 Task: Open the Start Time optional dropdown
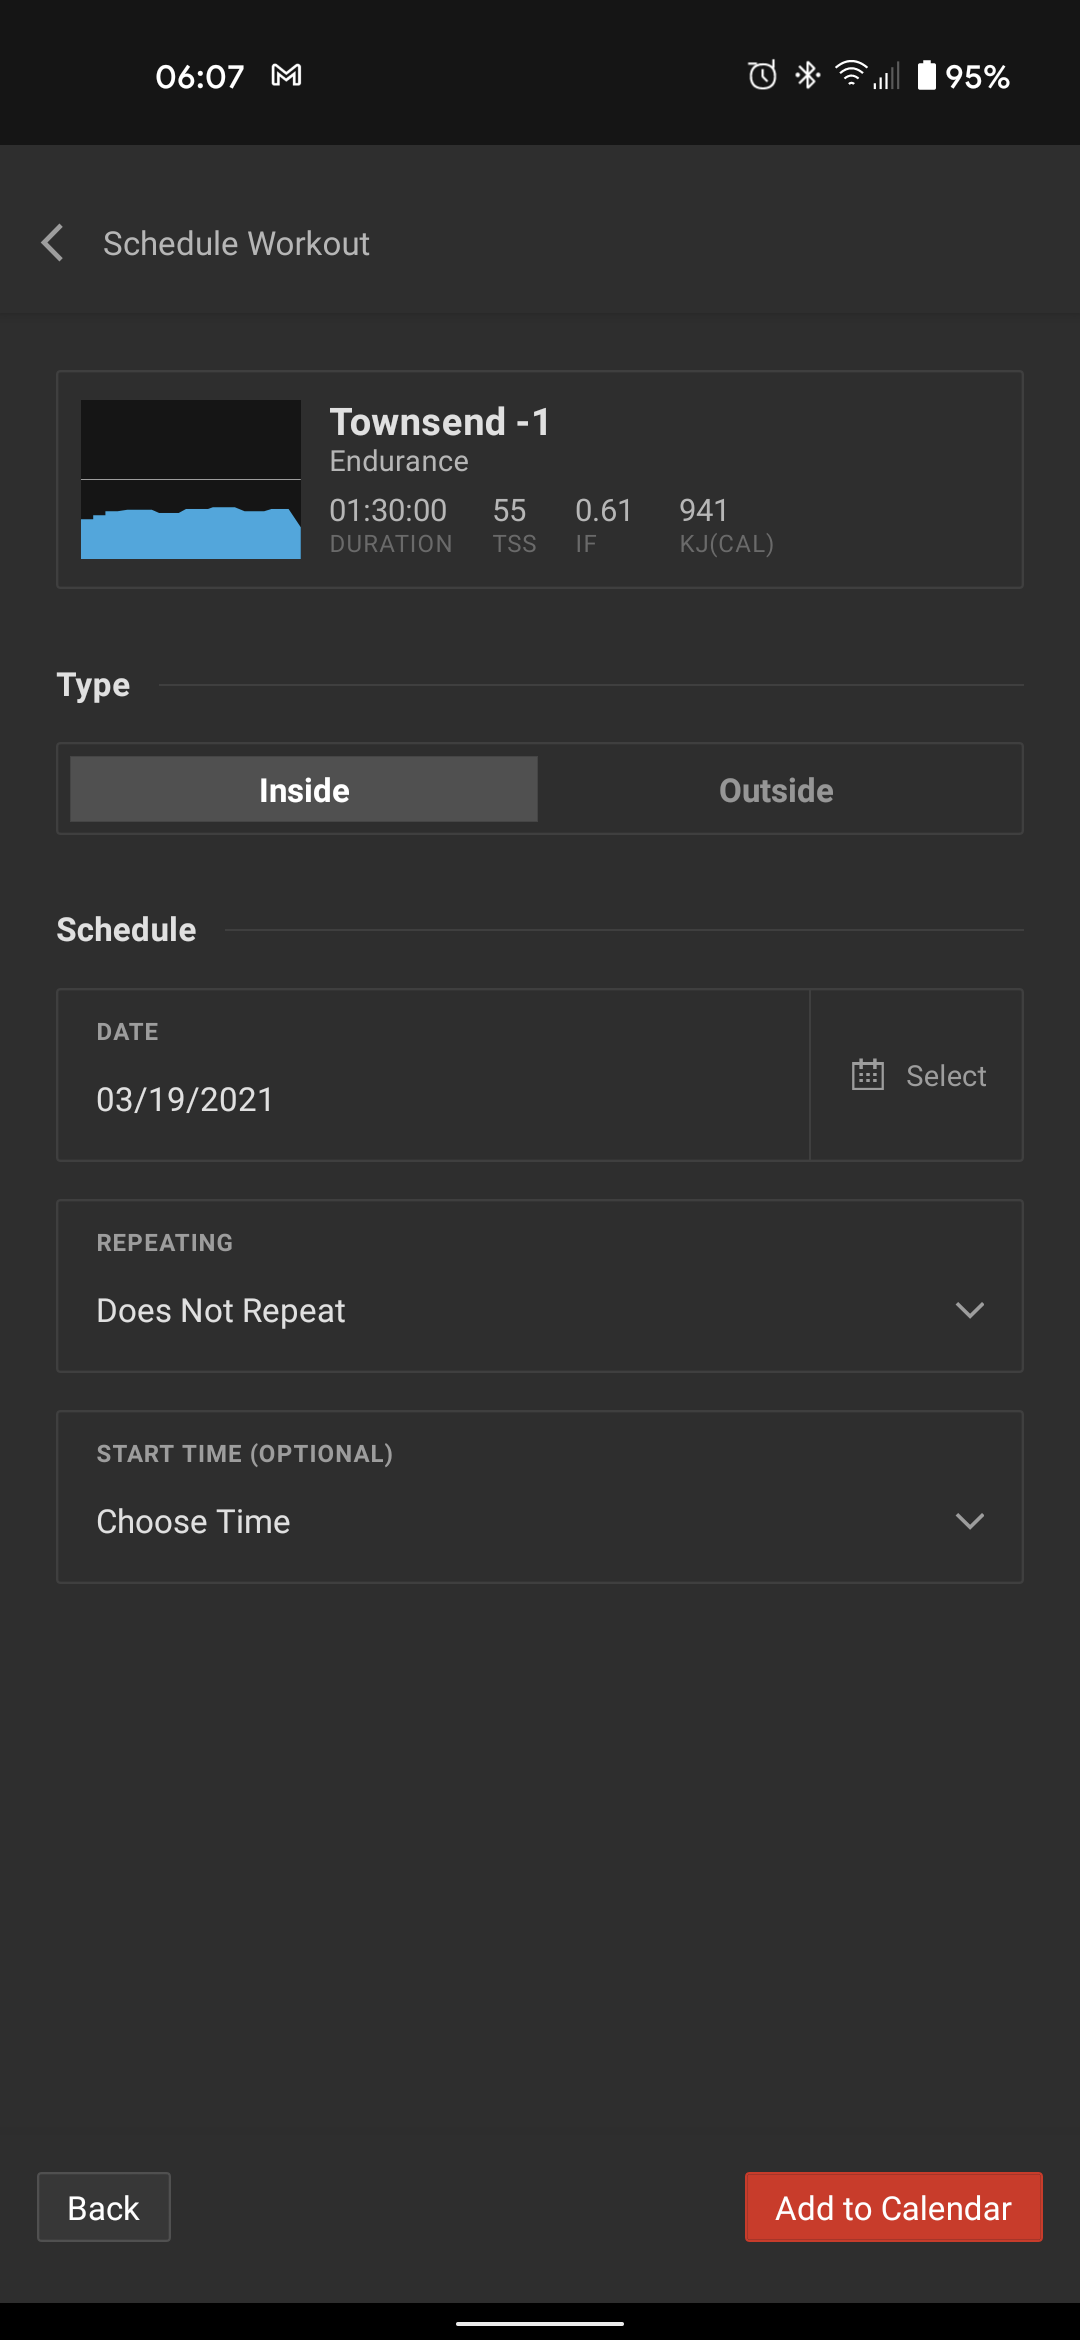[540, 1497]
